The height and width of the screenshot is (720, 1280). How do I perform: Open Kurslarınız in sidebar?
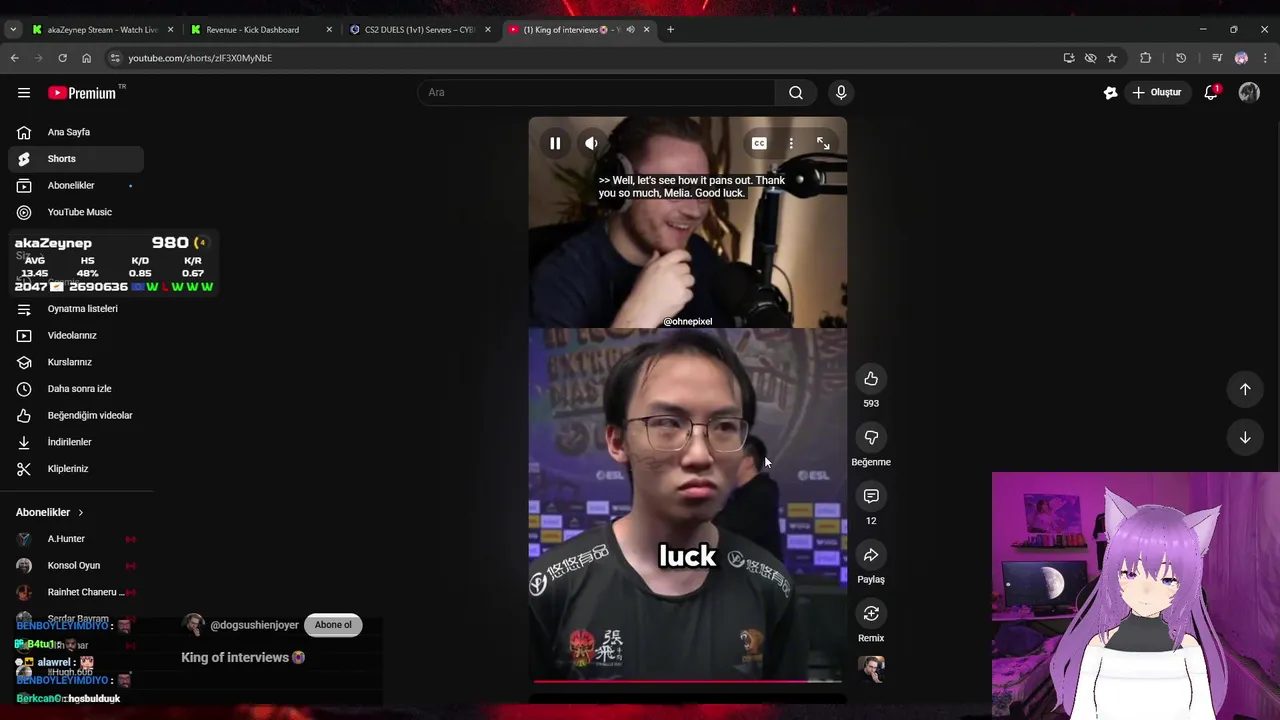coord(76,362)
